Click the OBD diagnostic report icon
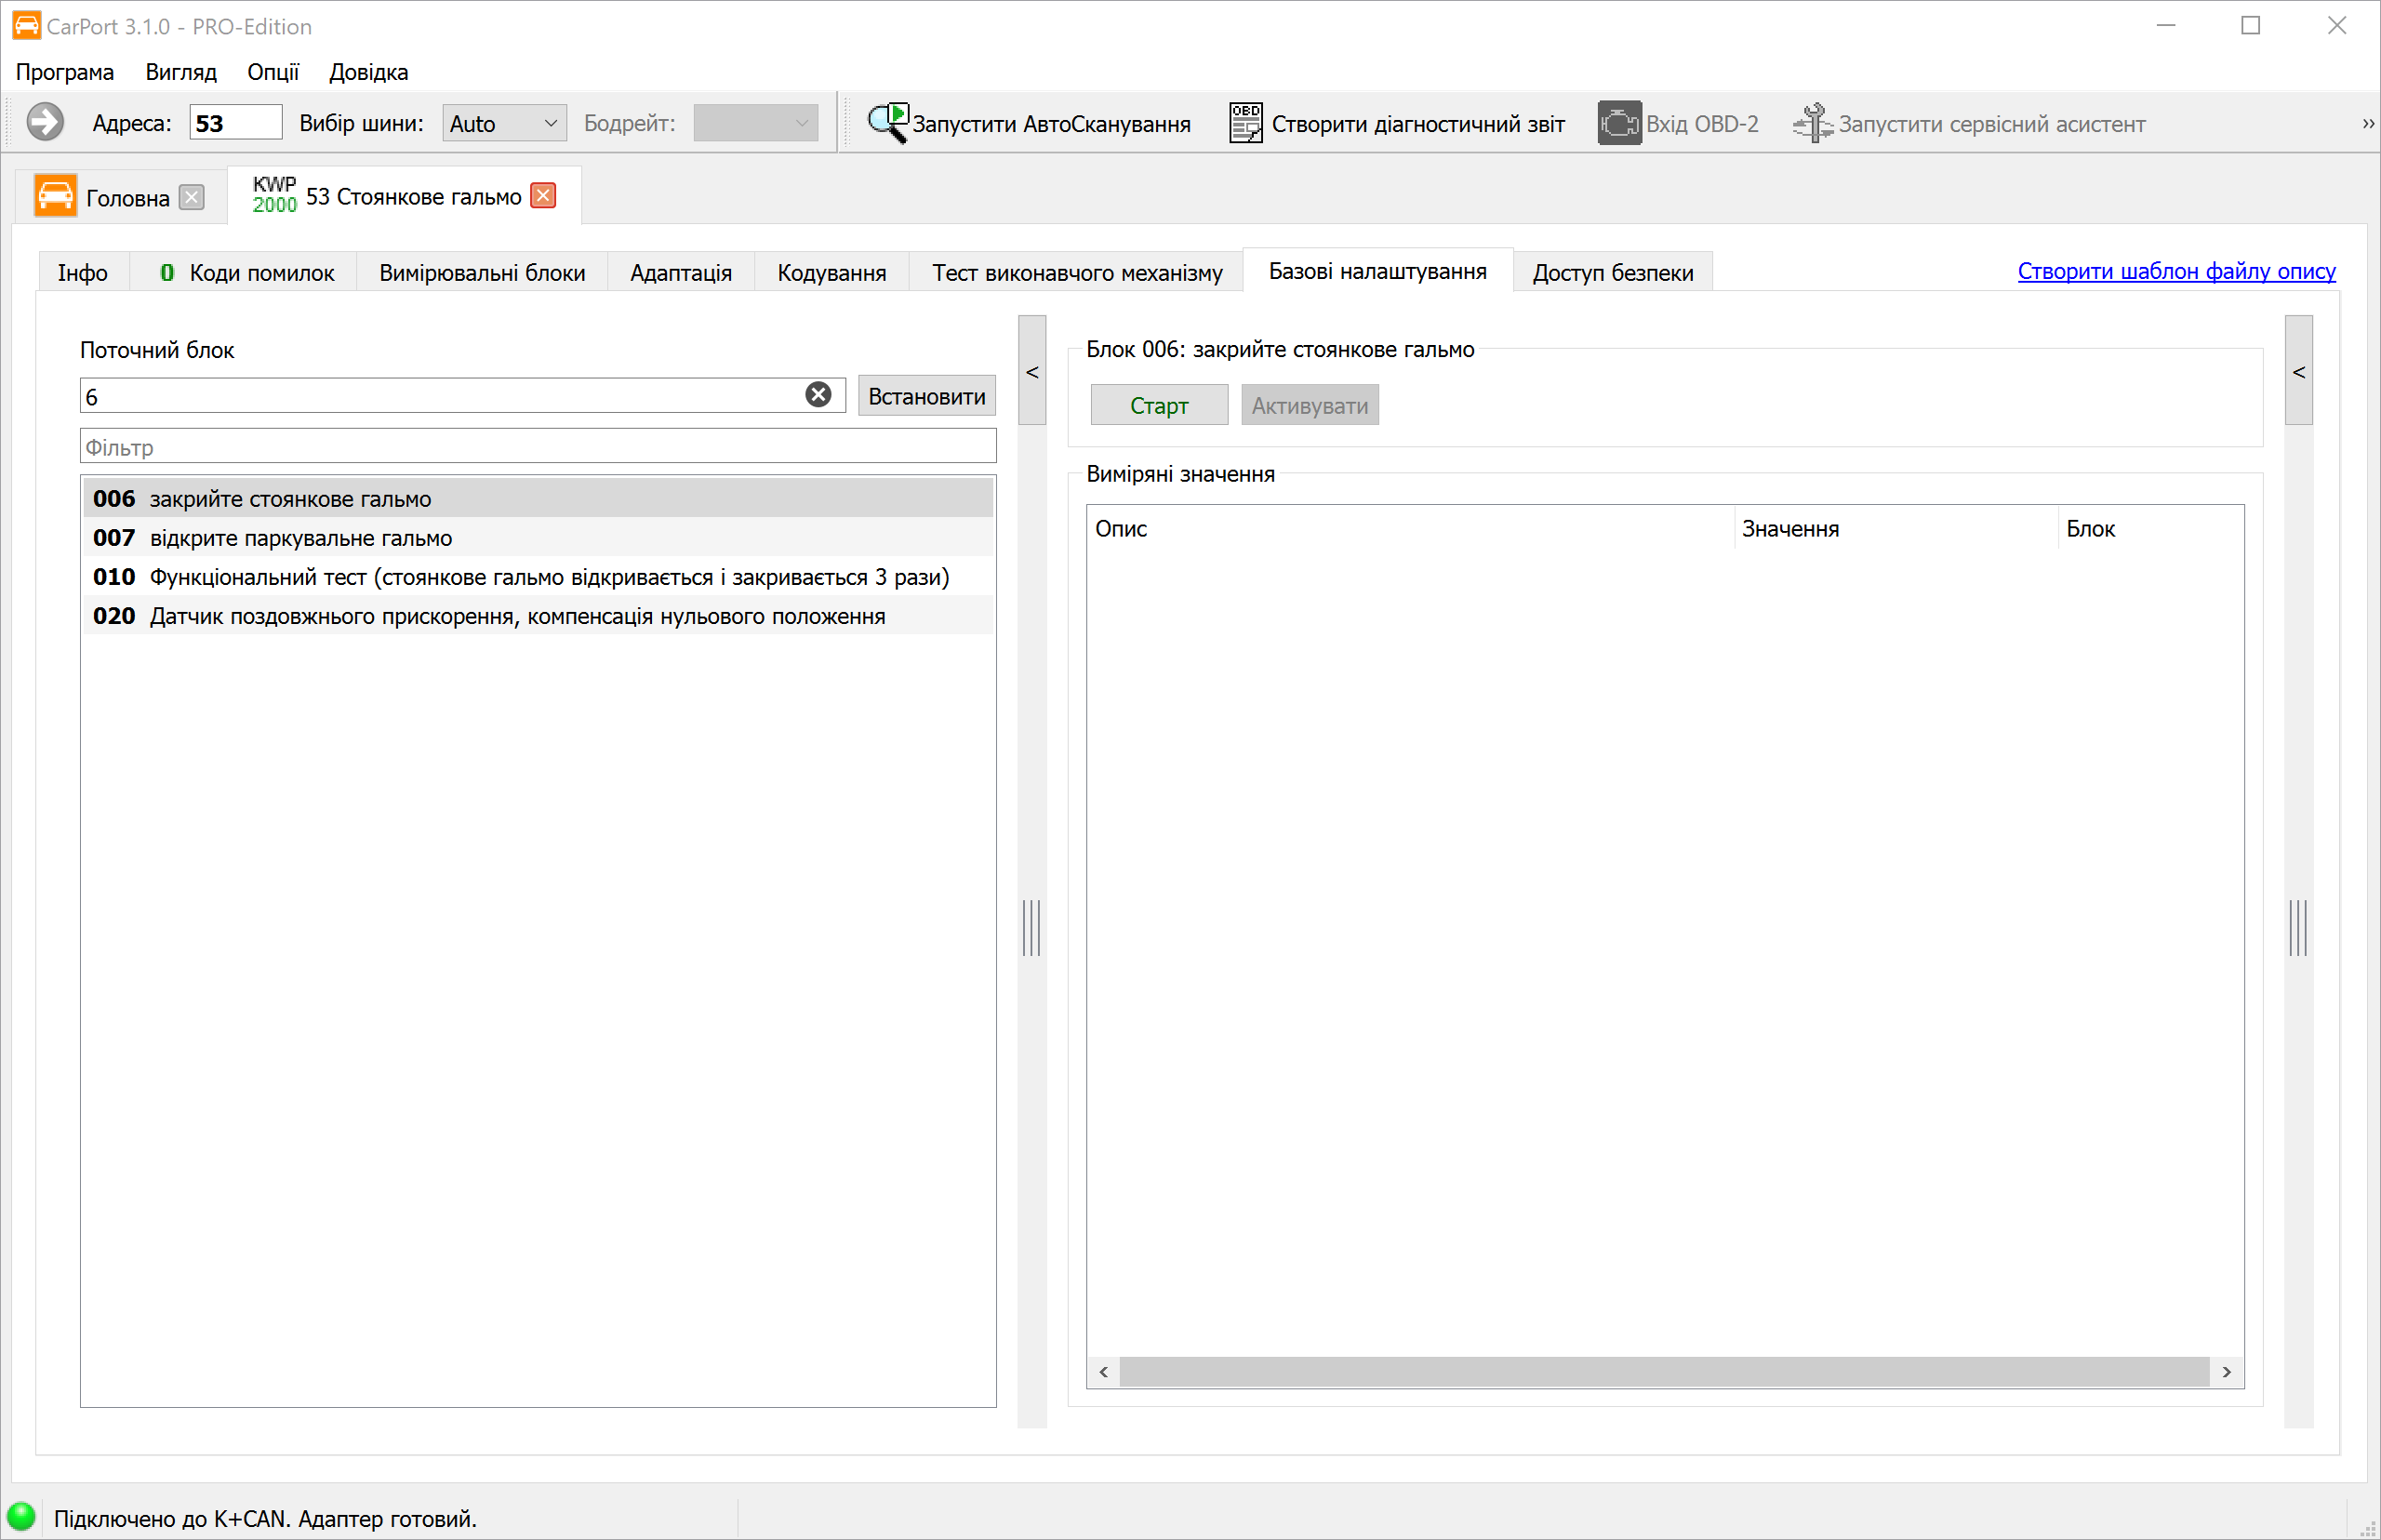Image resolution: width=2381 pixels, height=1540 pixels. click(1245, 123)
